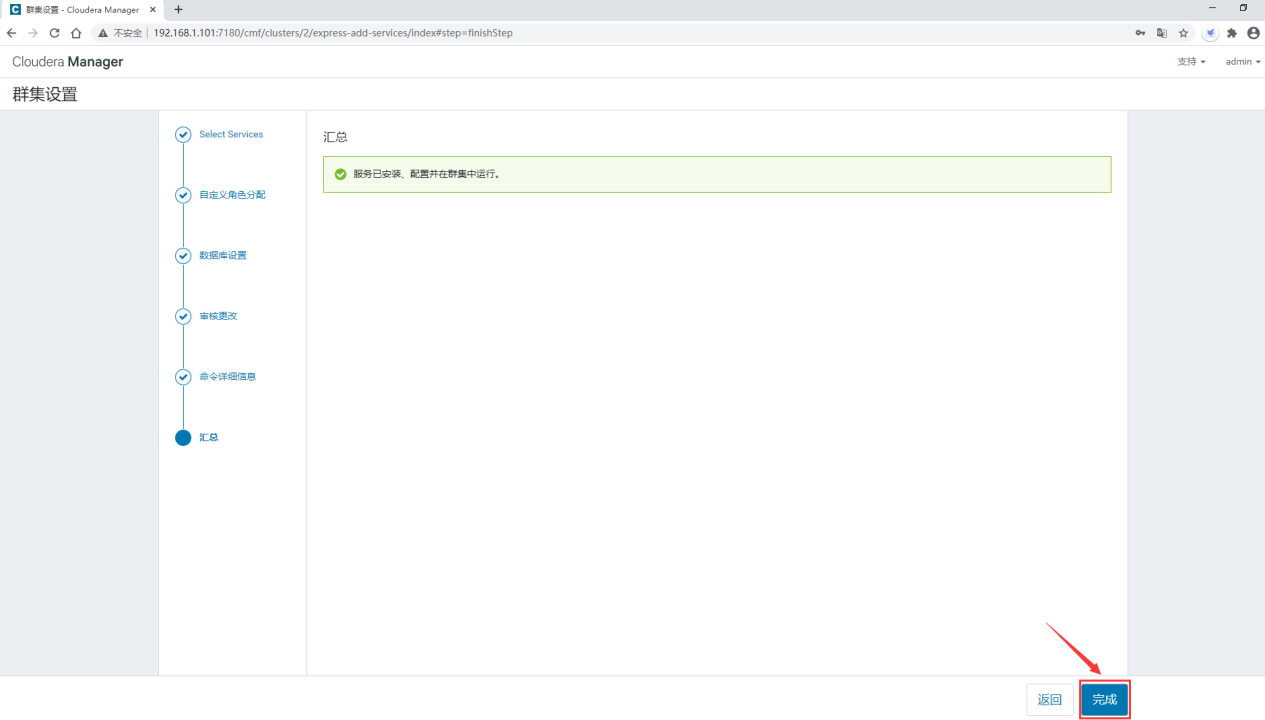Click the 数据库设置 step checkmark
1265x720 pixels.
click(x=183, y=256)
